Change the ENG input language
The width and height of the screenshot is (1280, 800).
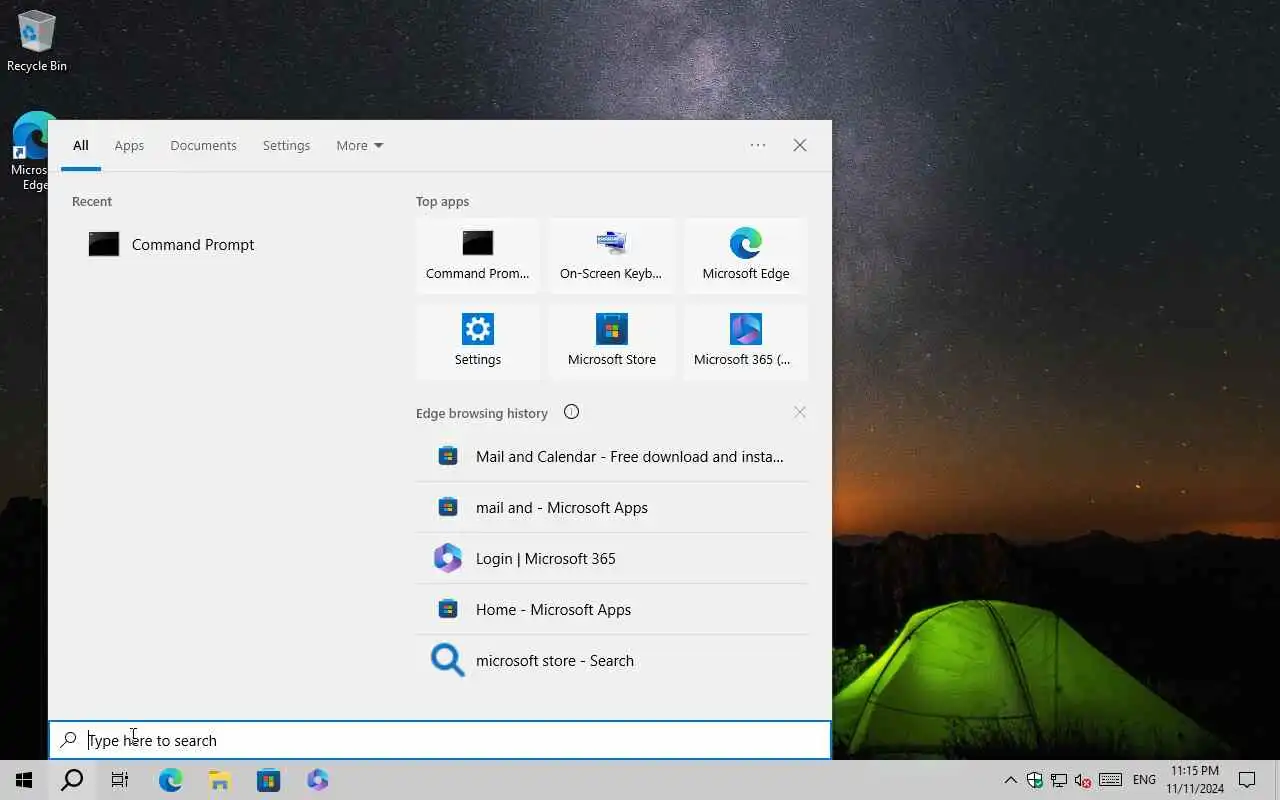pos(1144,780)
